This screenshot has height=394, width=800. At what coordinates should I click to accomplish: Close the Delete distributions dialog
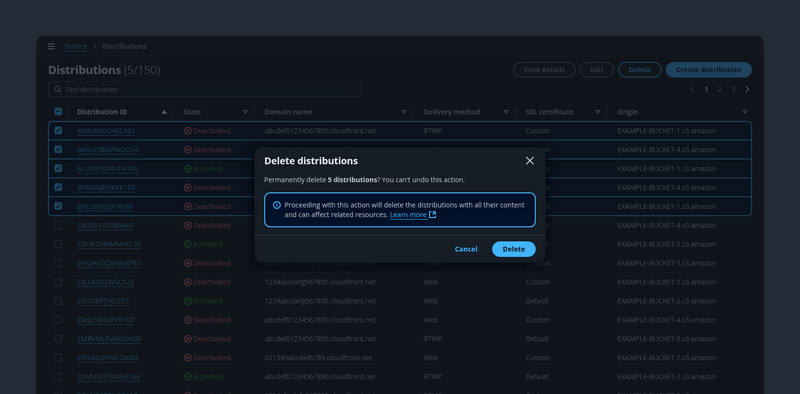530,161
